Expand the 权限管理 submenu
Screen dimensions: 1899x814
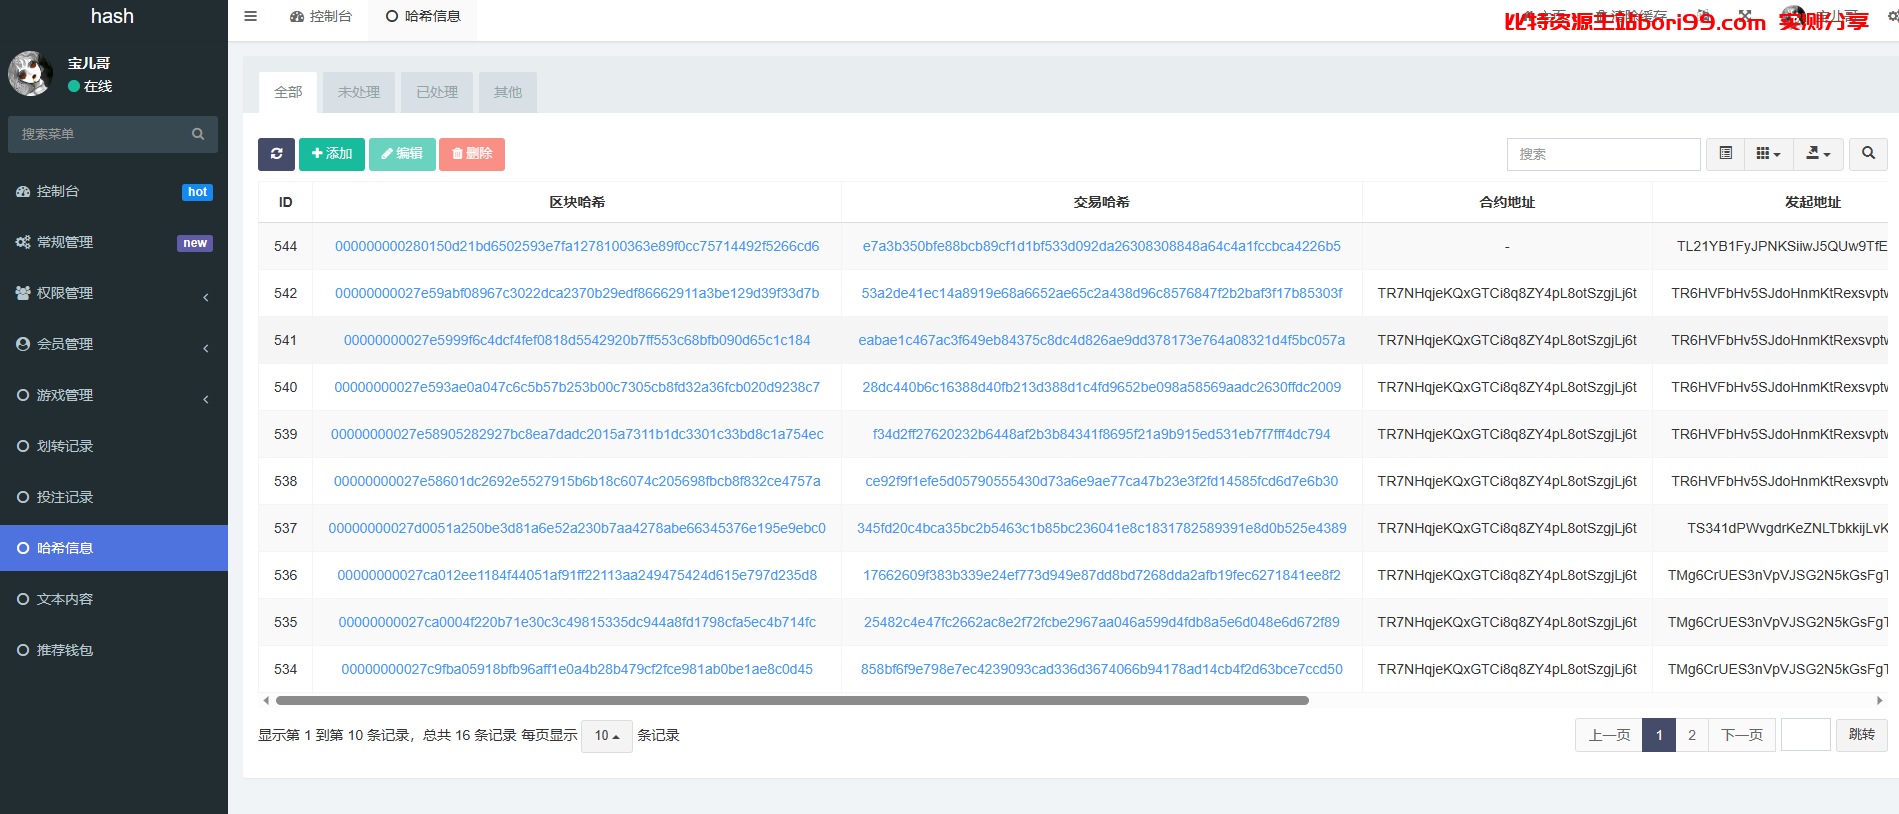pyautogui.click(x=114, y=293)
